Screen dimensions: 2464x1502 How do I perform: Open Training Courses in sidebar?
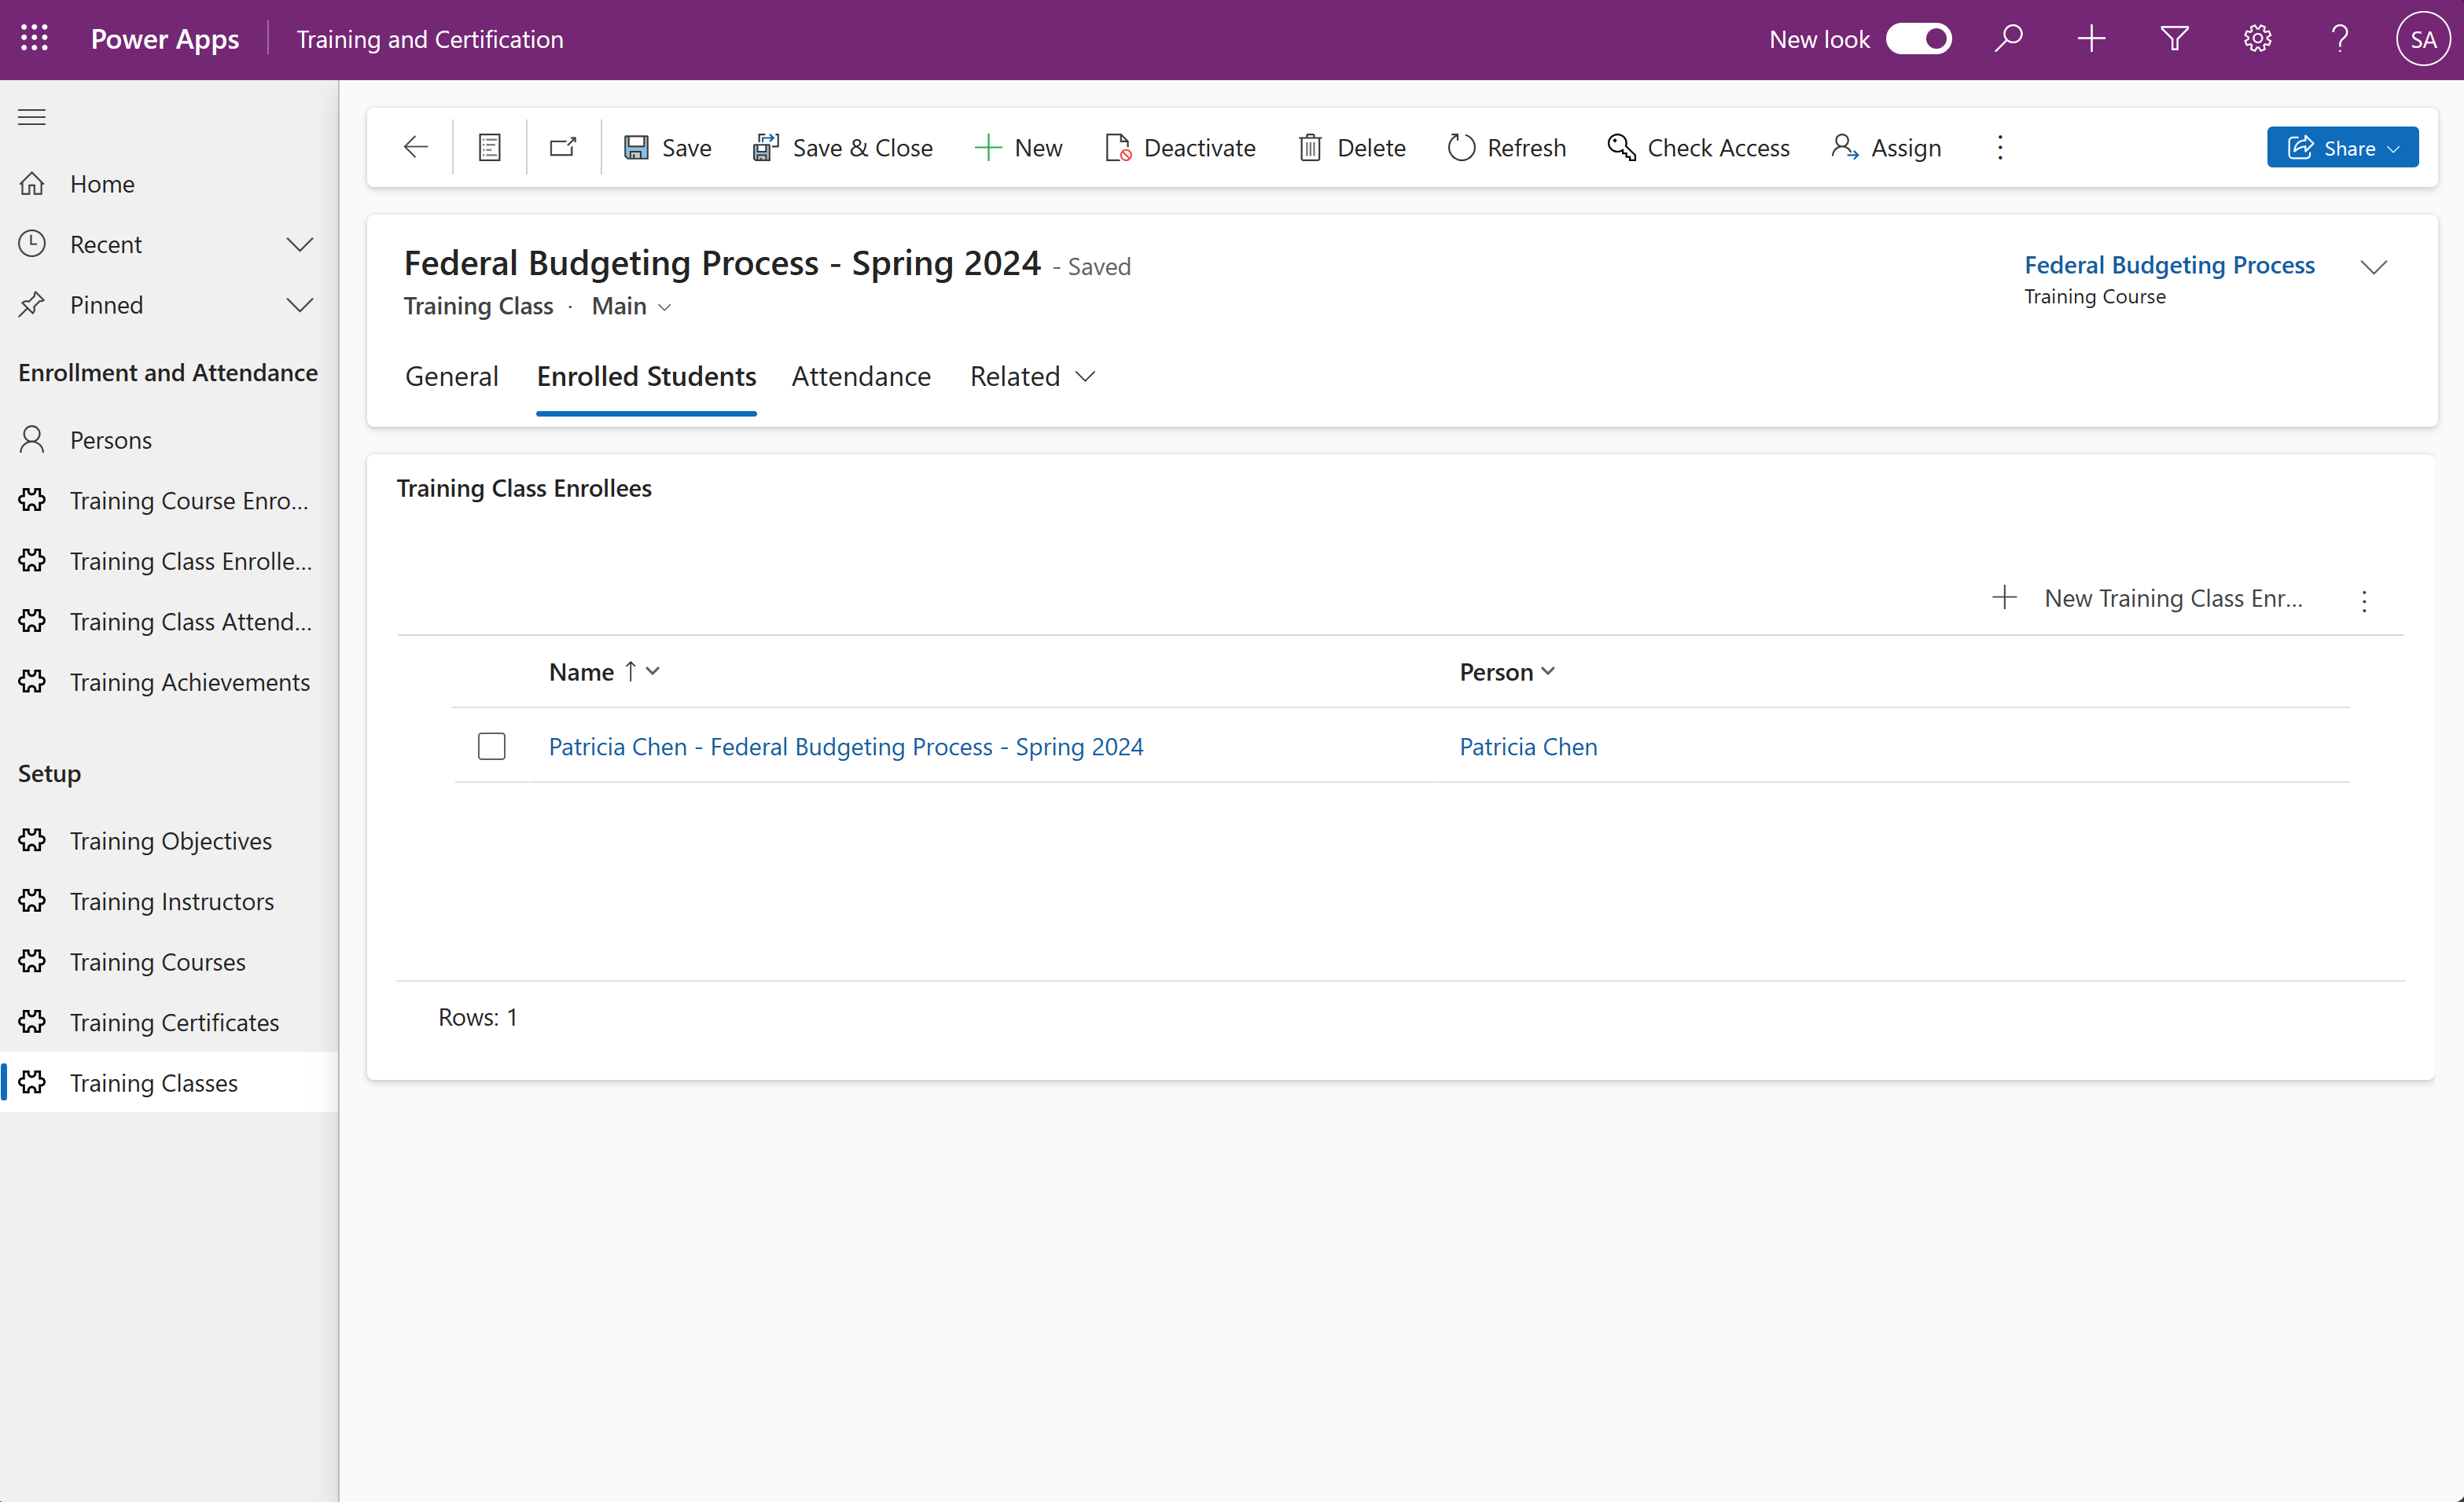[x=169, y=962]
